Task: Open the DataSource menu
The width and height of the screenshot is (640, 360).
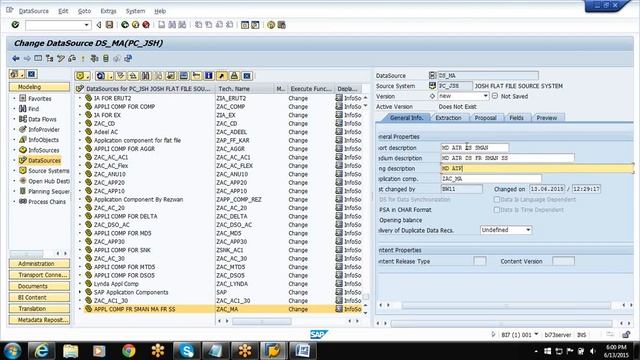Action: point(33,11)
